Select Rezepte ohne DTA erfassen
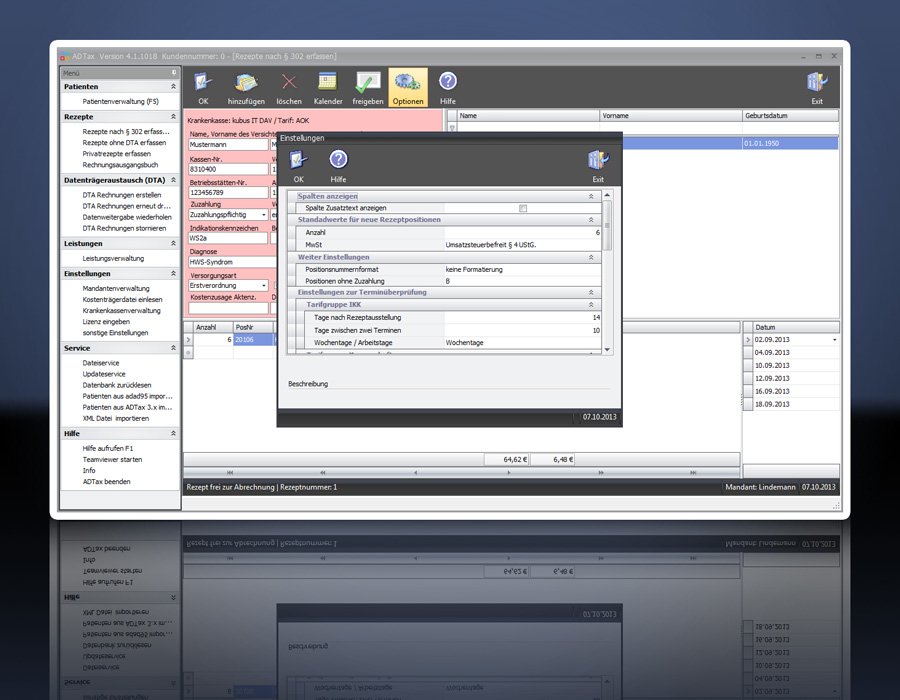 tap(124, 143)
